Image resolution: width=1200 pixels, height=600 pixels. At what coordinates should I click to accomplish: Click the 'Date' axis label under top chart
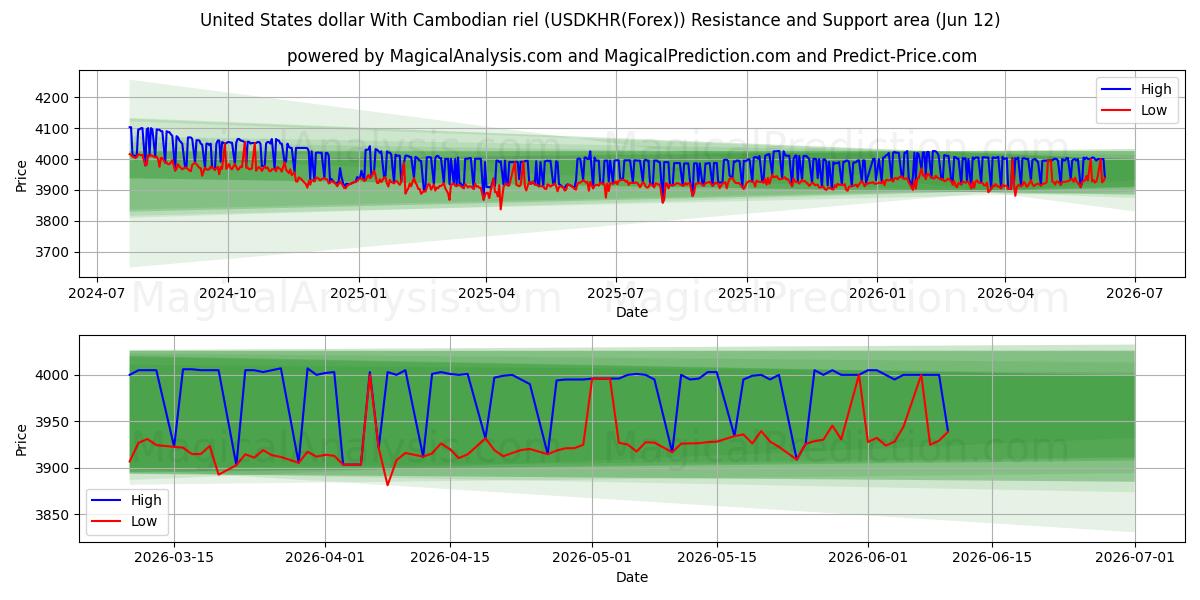pyautogui.click(x=632, y=312)
